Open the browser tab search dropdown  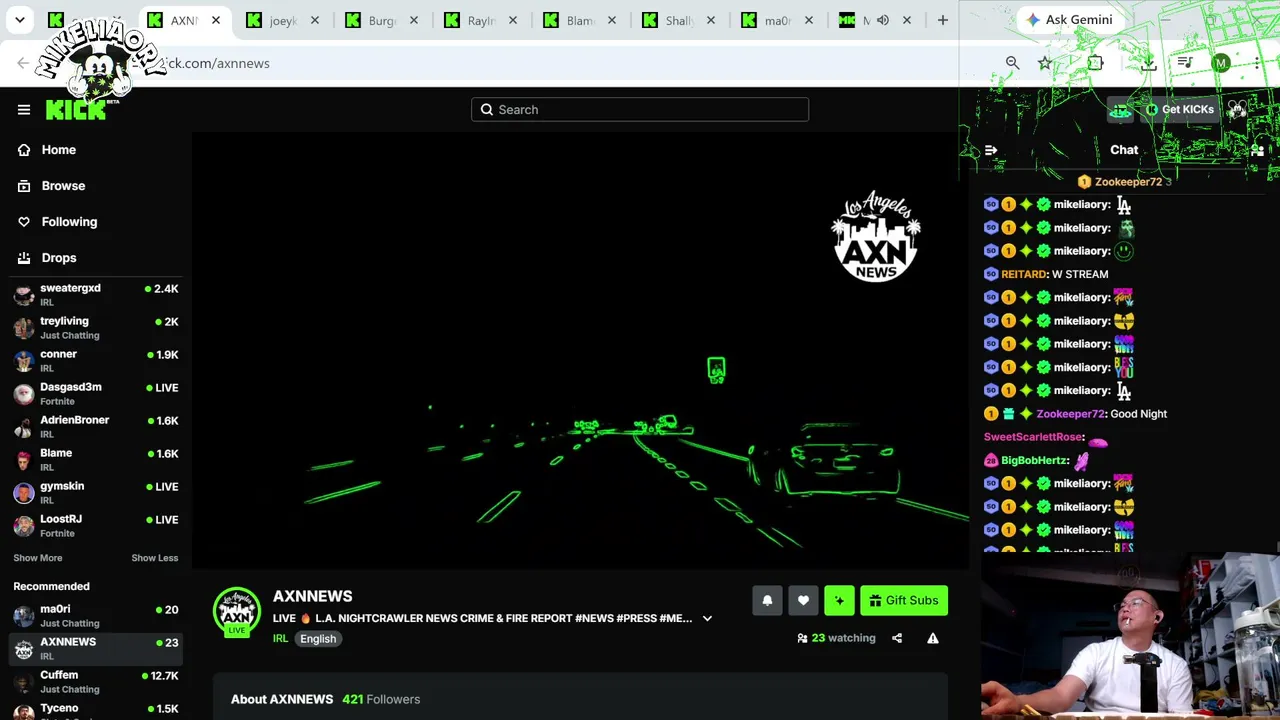tap(20, 20)
